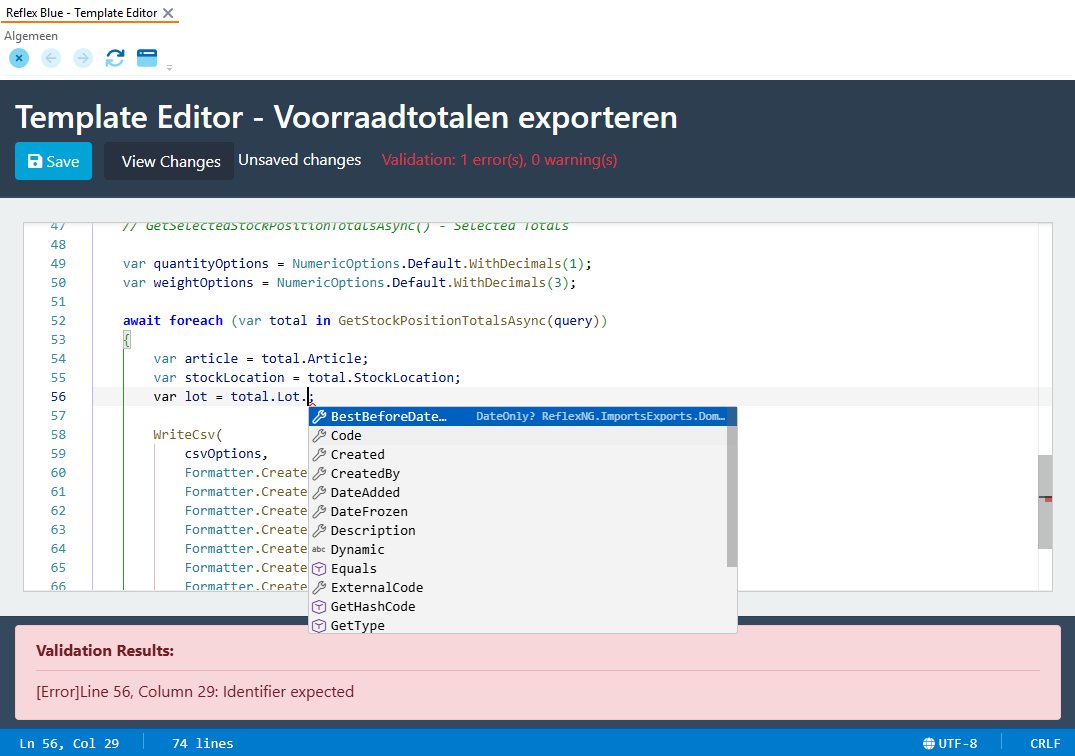Choose DateAdded from the autocomplete list
The height and width of the screenshot is (756, 1075).
click(x=518, y=492)
